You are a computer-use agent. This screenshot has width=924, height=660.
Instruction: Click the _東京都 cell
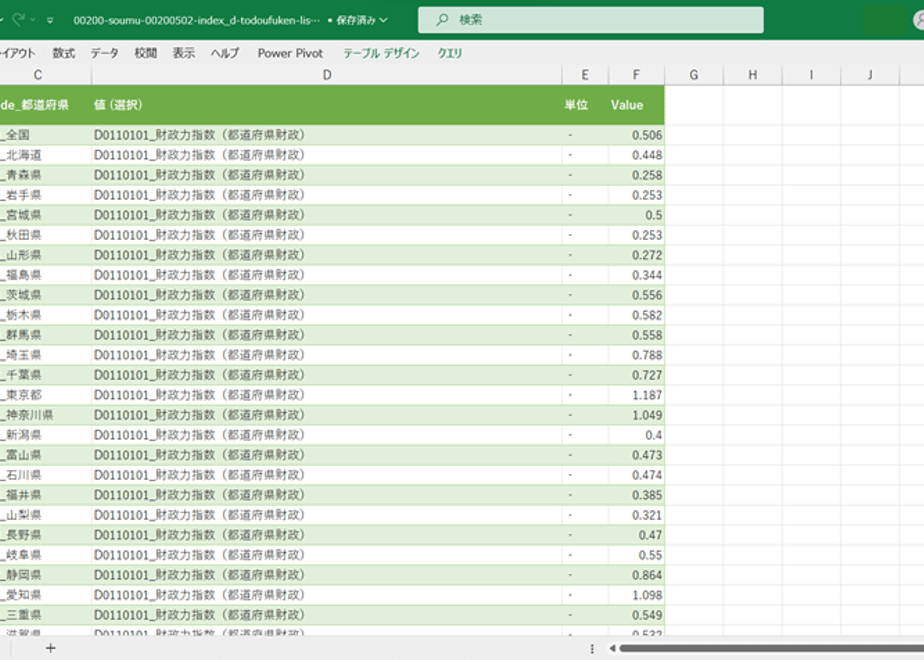(x=45, y=395)
